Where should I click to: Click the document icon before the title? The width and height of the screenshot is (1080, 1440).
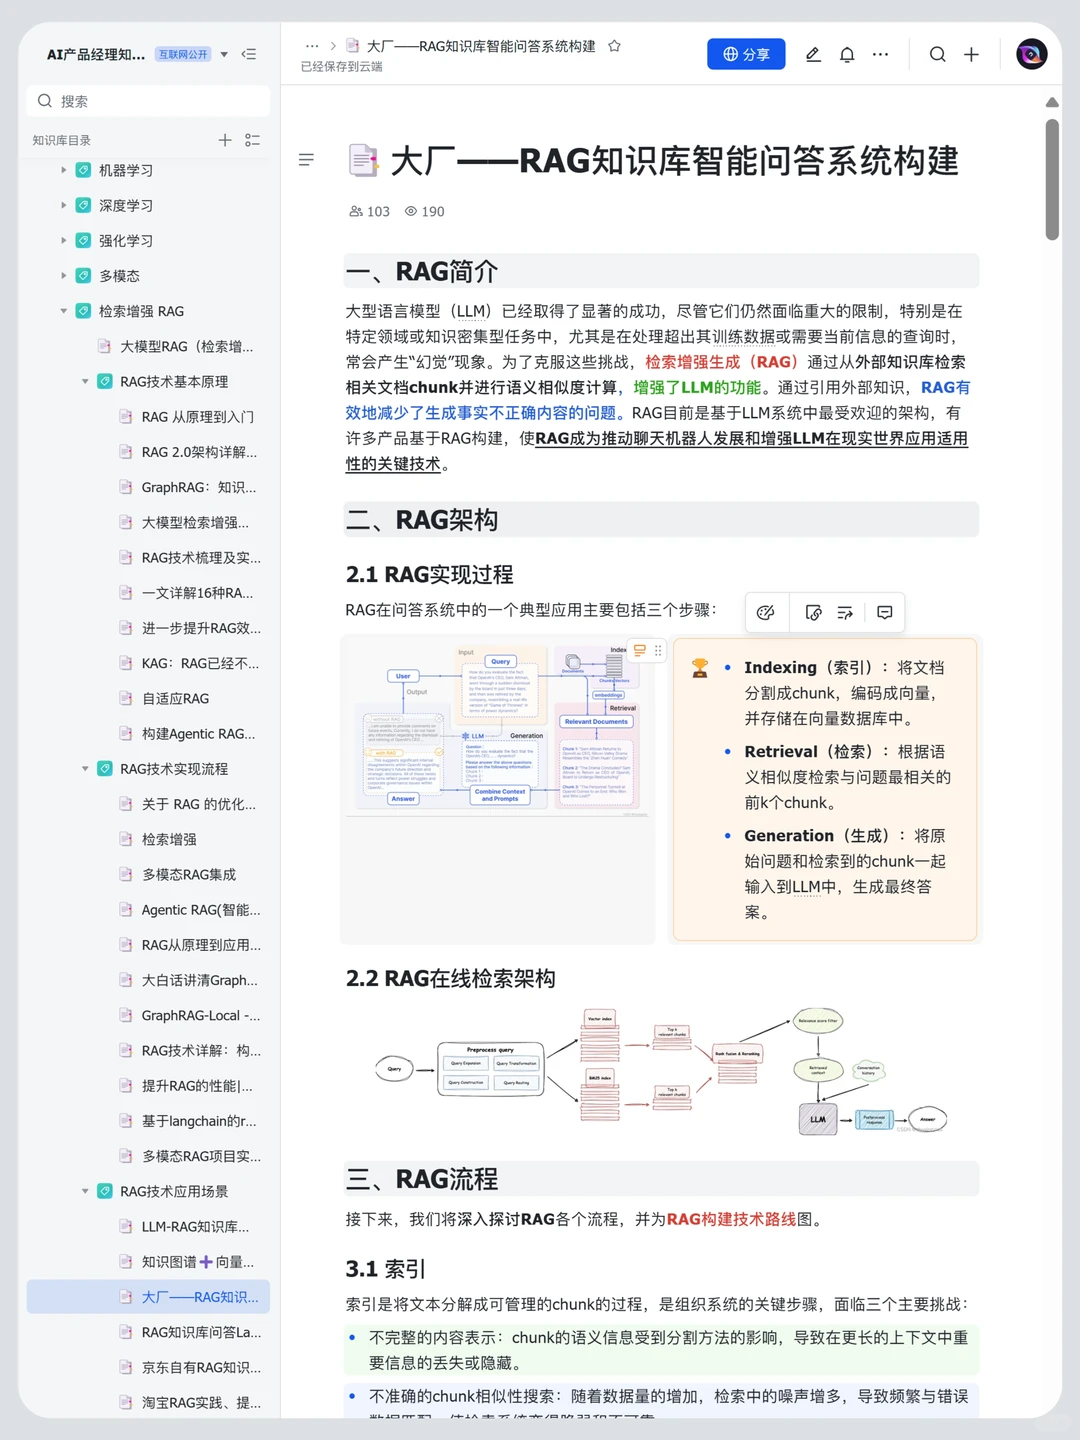pyautogui.click(x=362, y=161)
